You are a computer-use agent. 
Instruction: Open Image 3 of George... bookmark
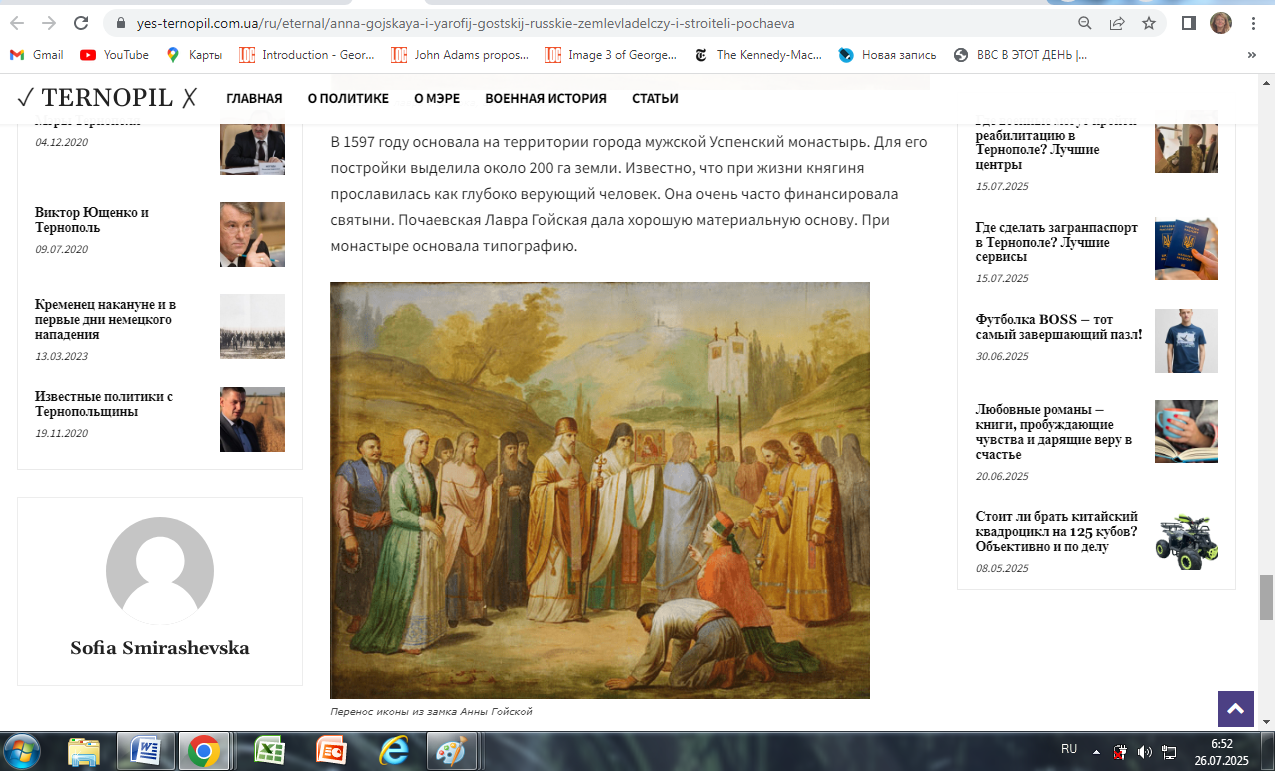click(610, 55)
